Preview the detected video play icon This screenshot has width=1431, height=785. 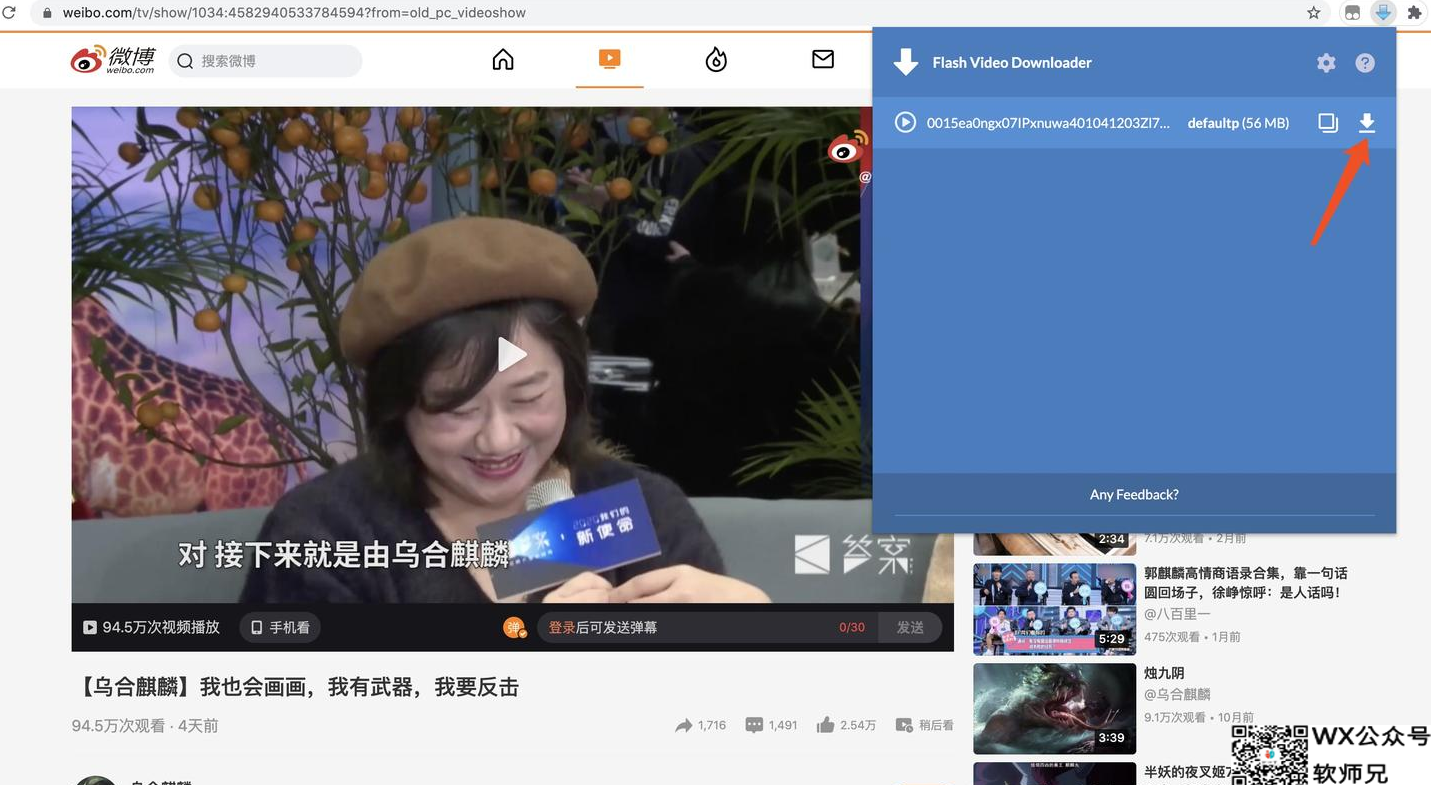pyautogui.click(x=905, y=123)
